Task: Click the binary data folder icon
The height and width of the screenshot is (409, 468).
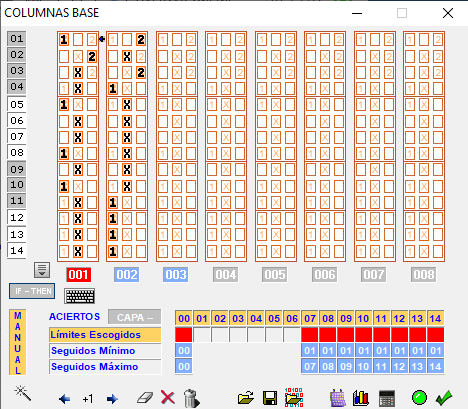Action: coord(294,397)
